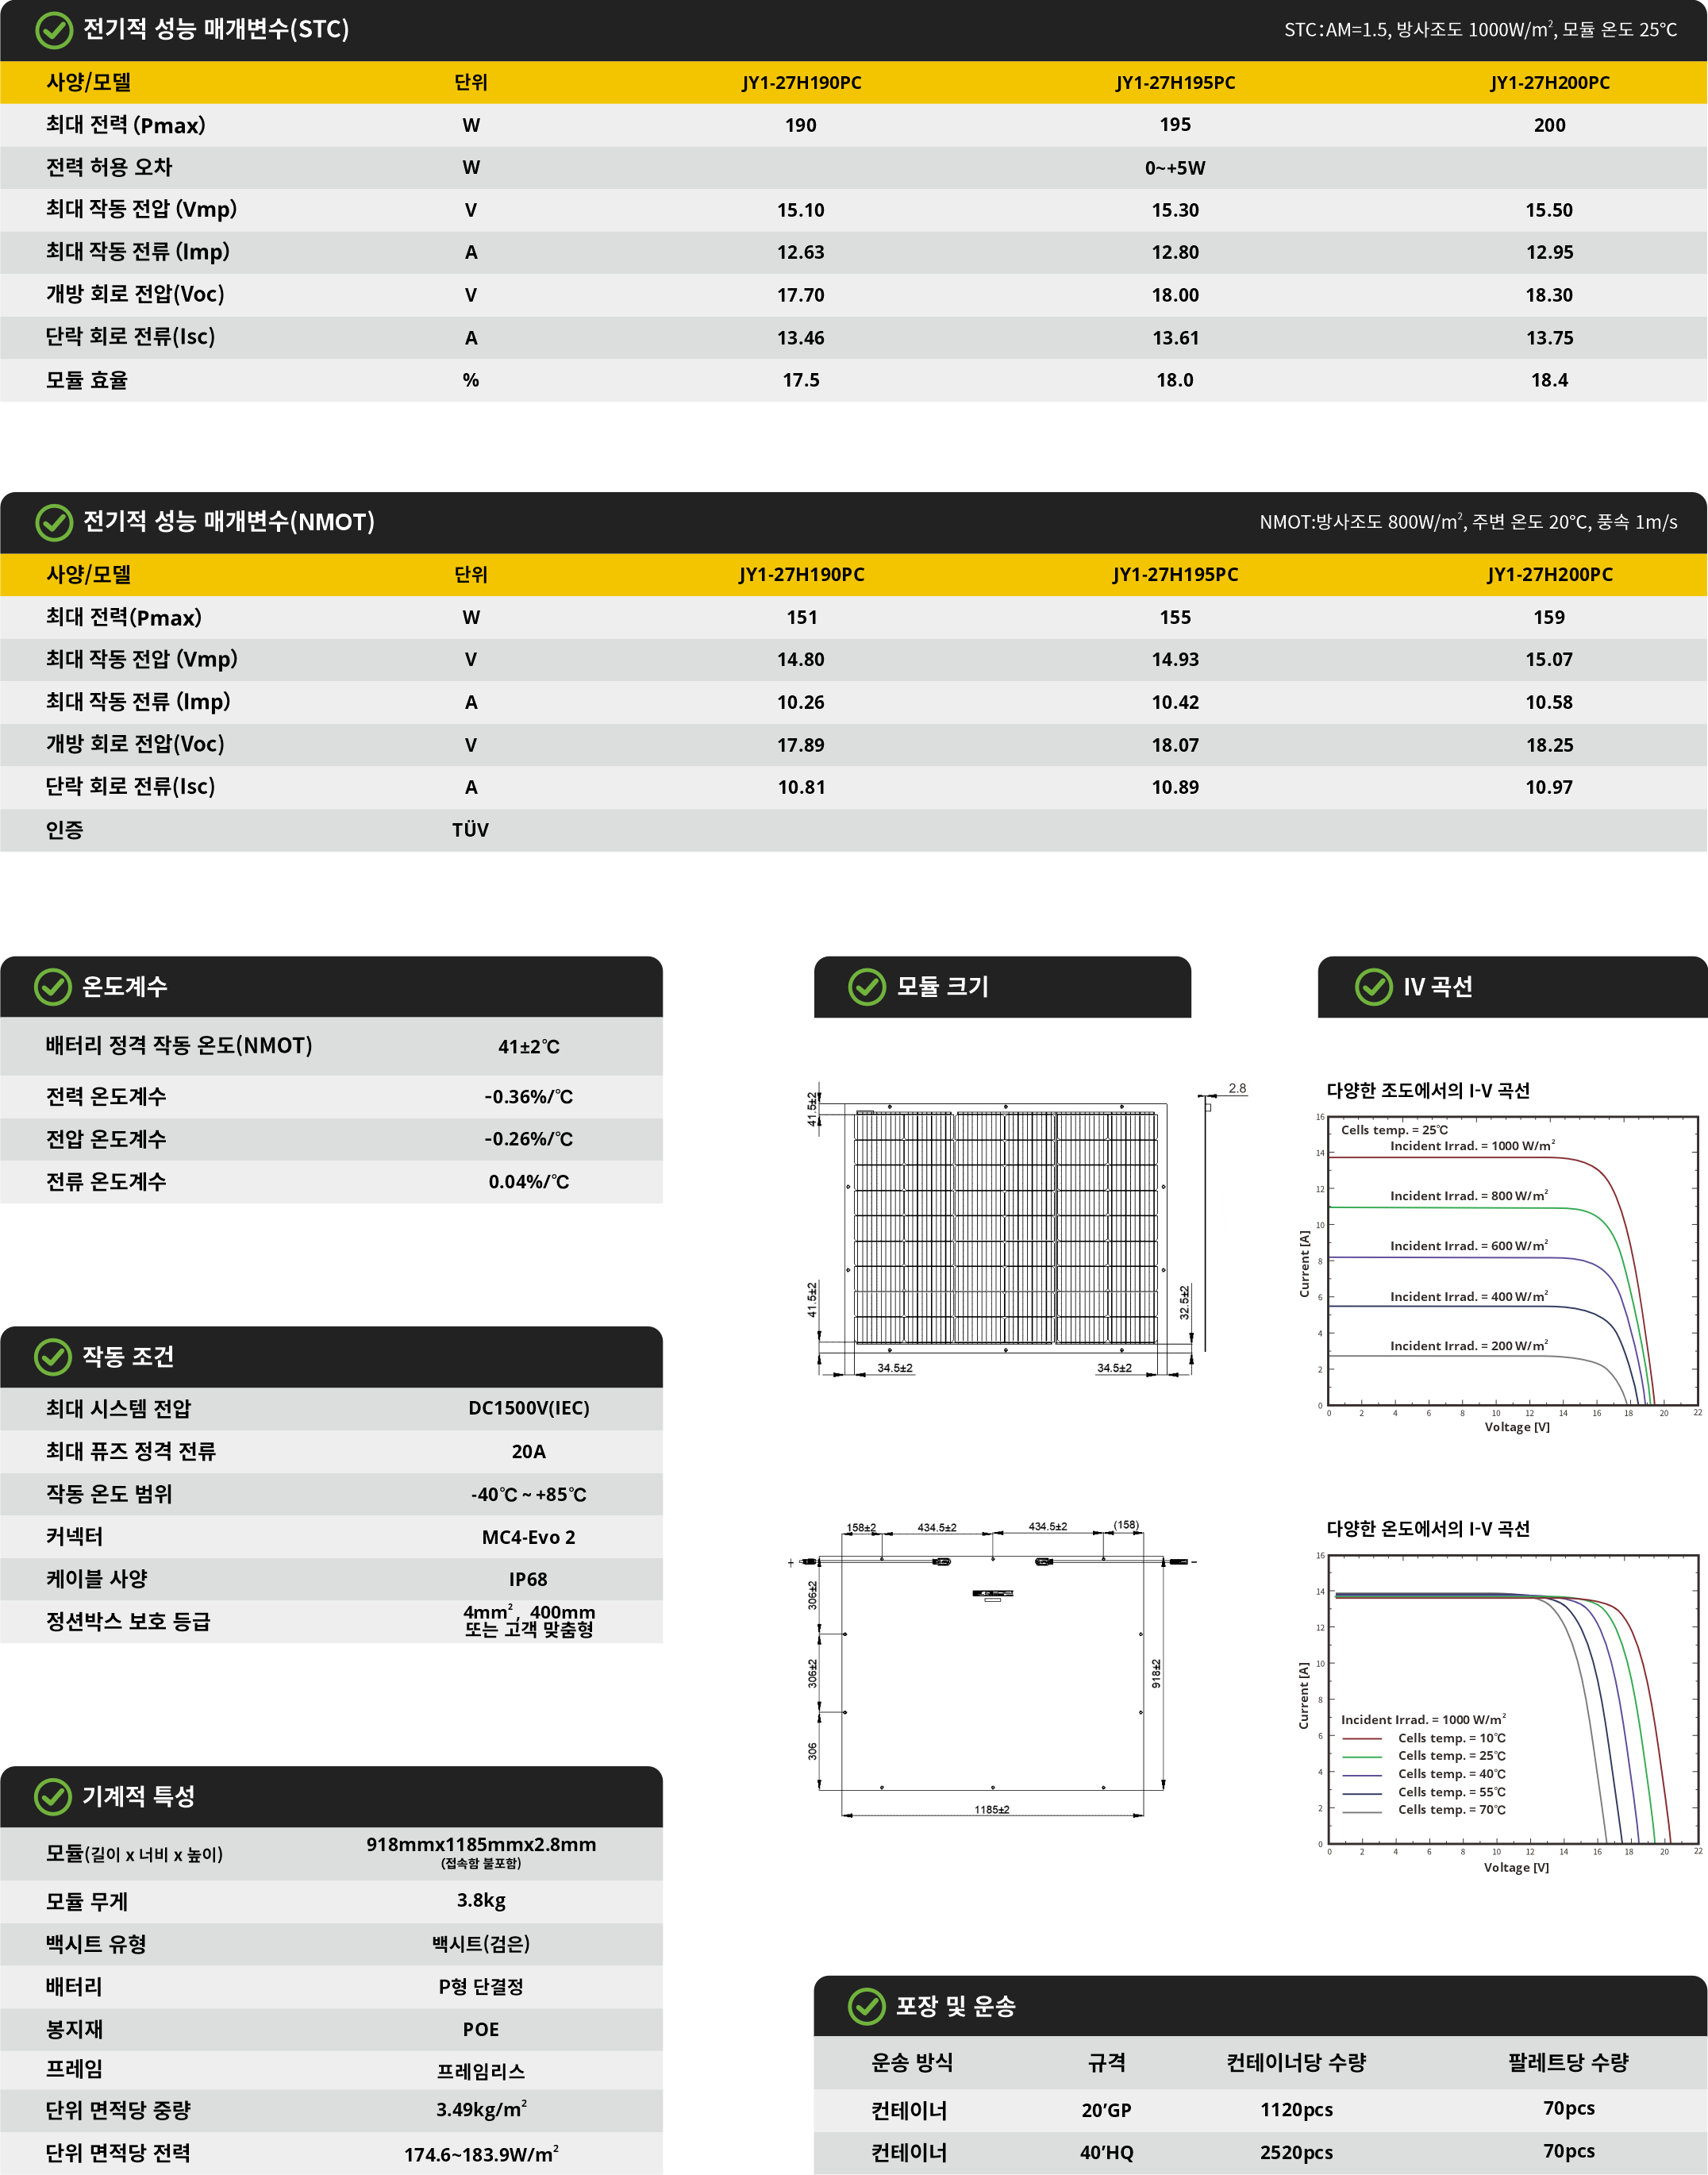Click the frame value 프레임리스
1708x2175 pixels.
(481, 2072)
